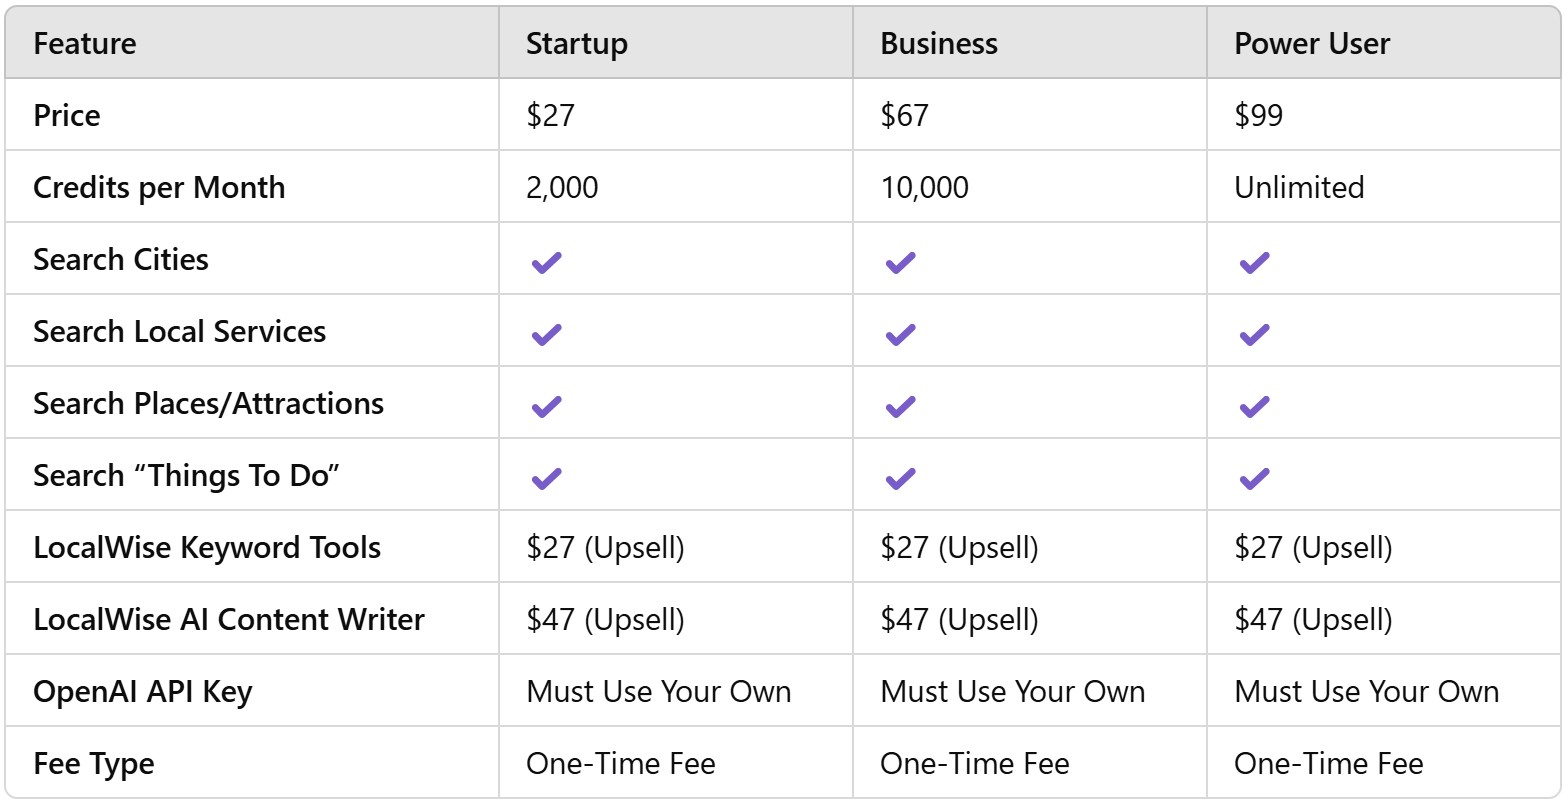Image resolution: width=1568 pixels, height=805 pixels.
Task: Click Business checkmark for Search "Things To Do"
Action: [900, 478]
